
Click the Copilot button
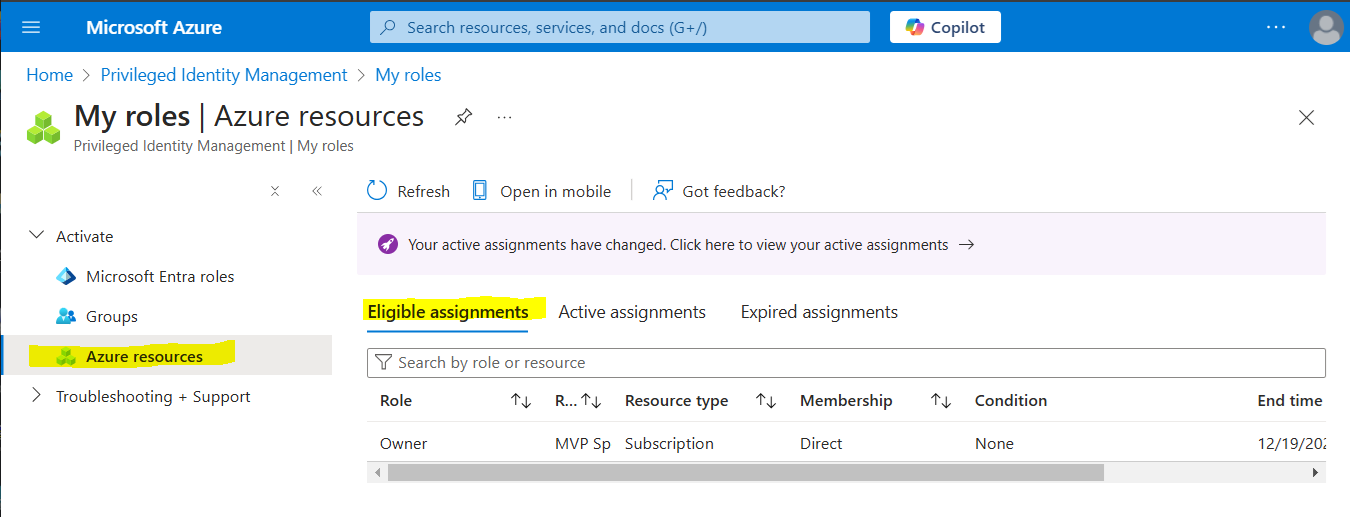point(945,27)
